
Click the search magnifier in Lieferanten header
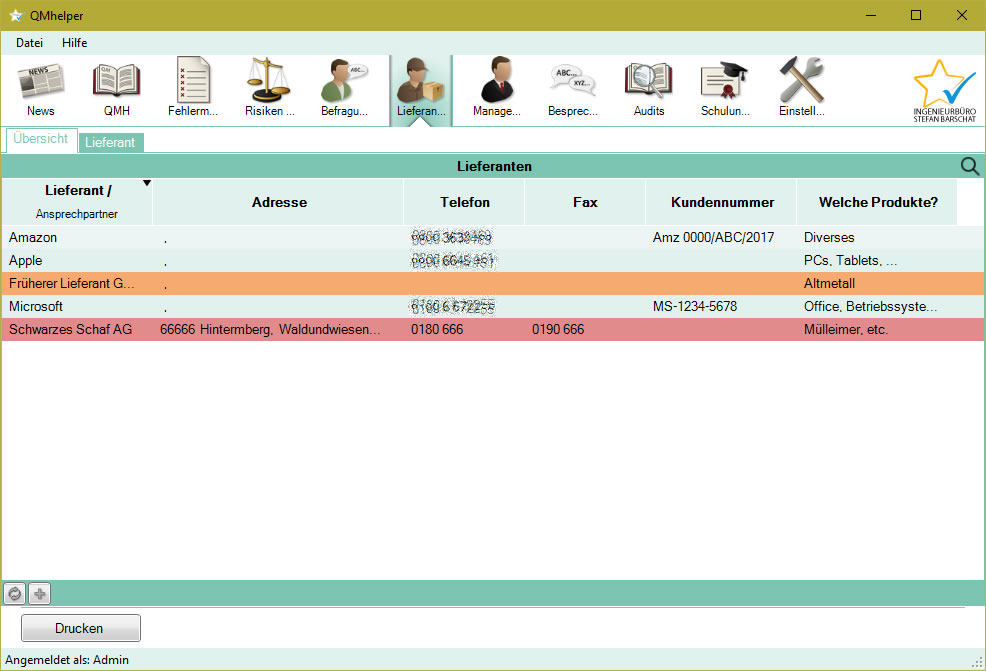[x=969, y=166]
